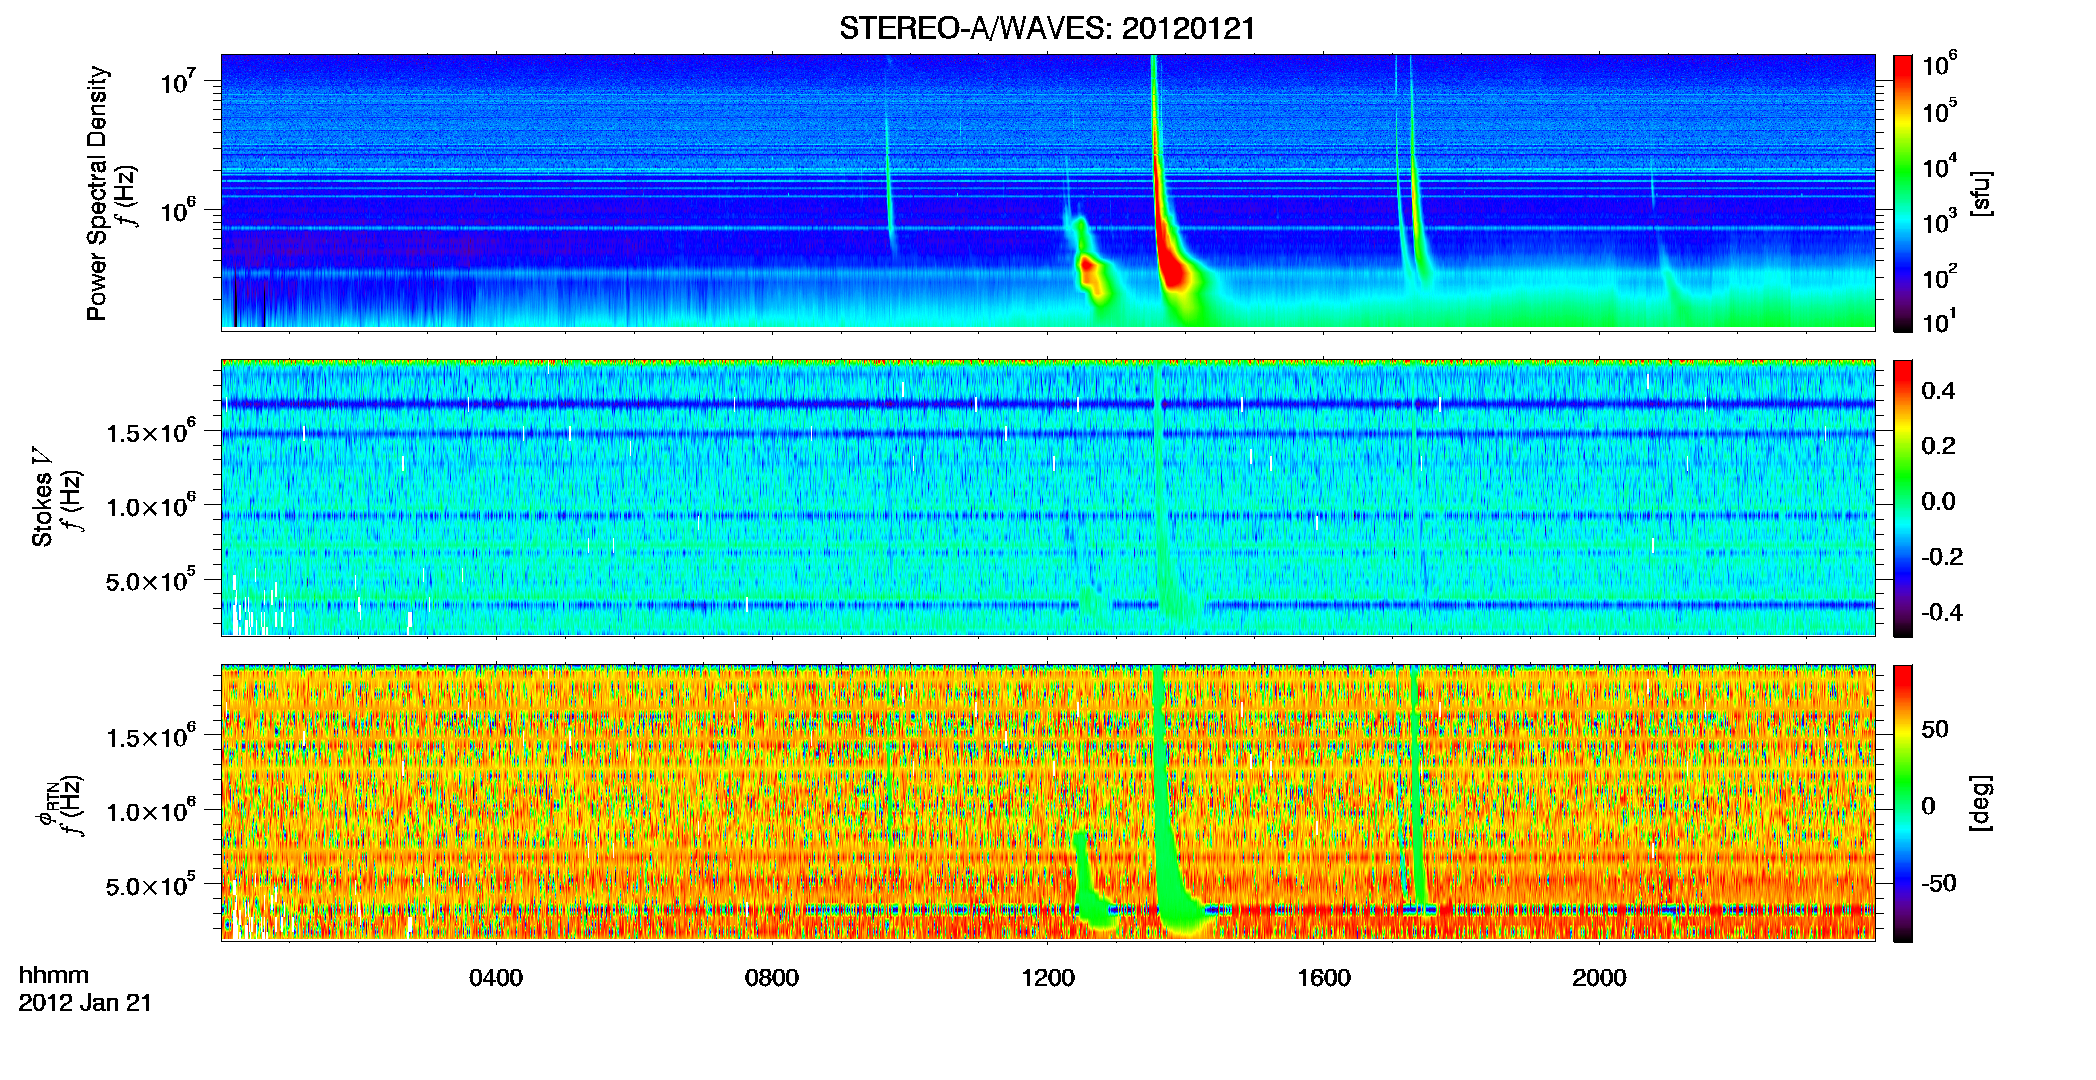Click the -0.4 value on Stokes V colorbar
The image size is (2096, 1080).
[x=1942, y=612]
